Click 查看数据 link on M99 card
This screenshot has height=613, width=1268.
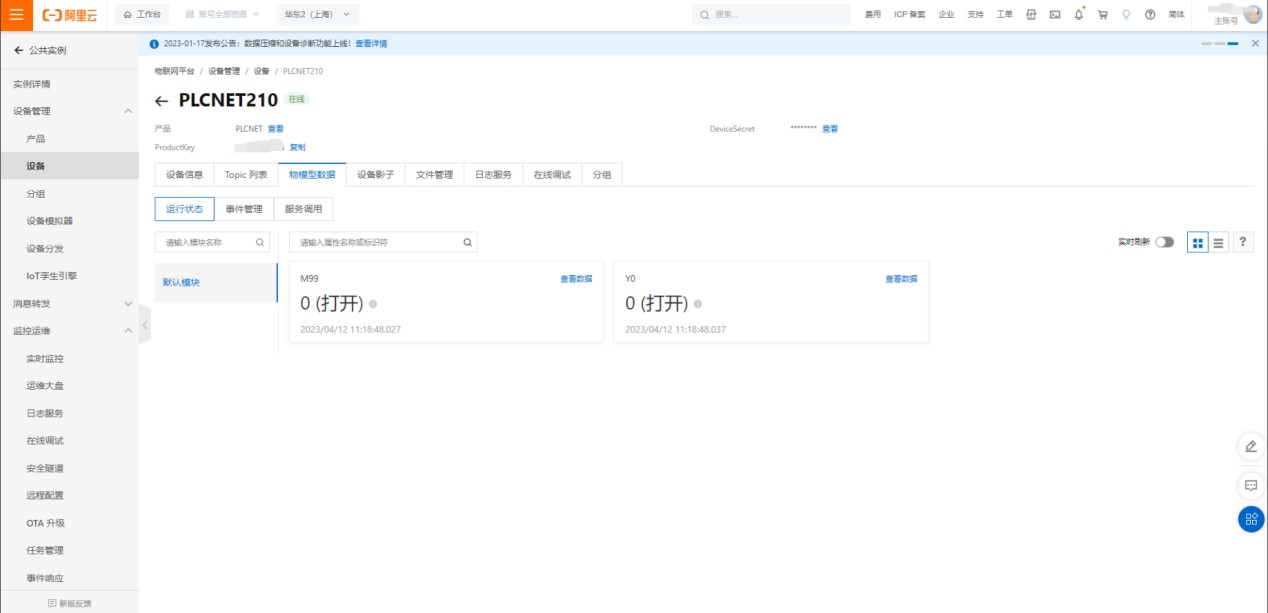[576, 279]
